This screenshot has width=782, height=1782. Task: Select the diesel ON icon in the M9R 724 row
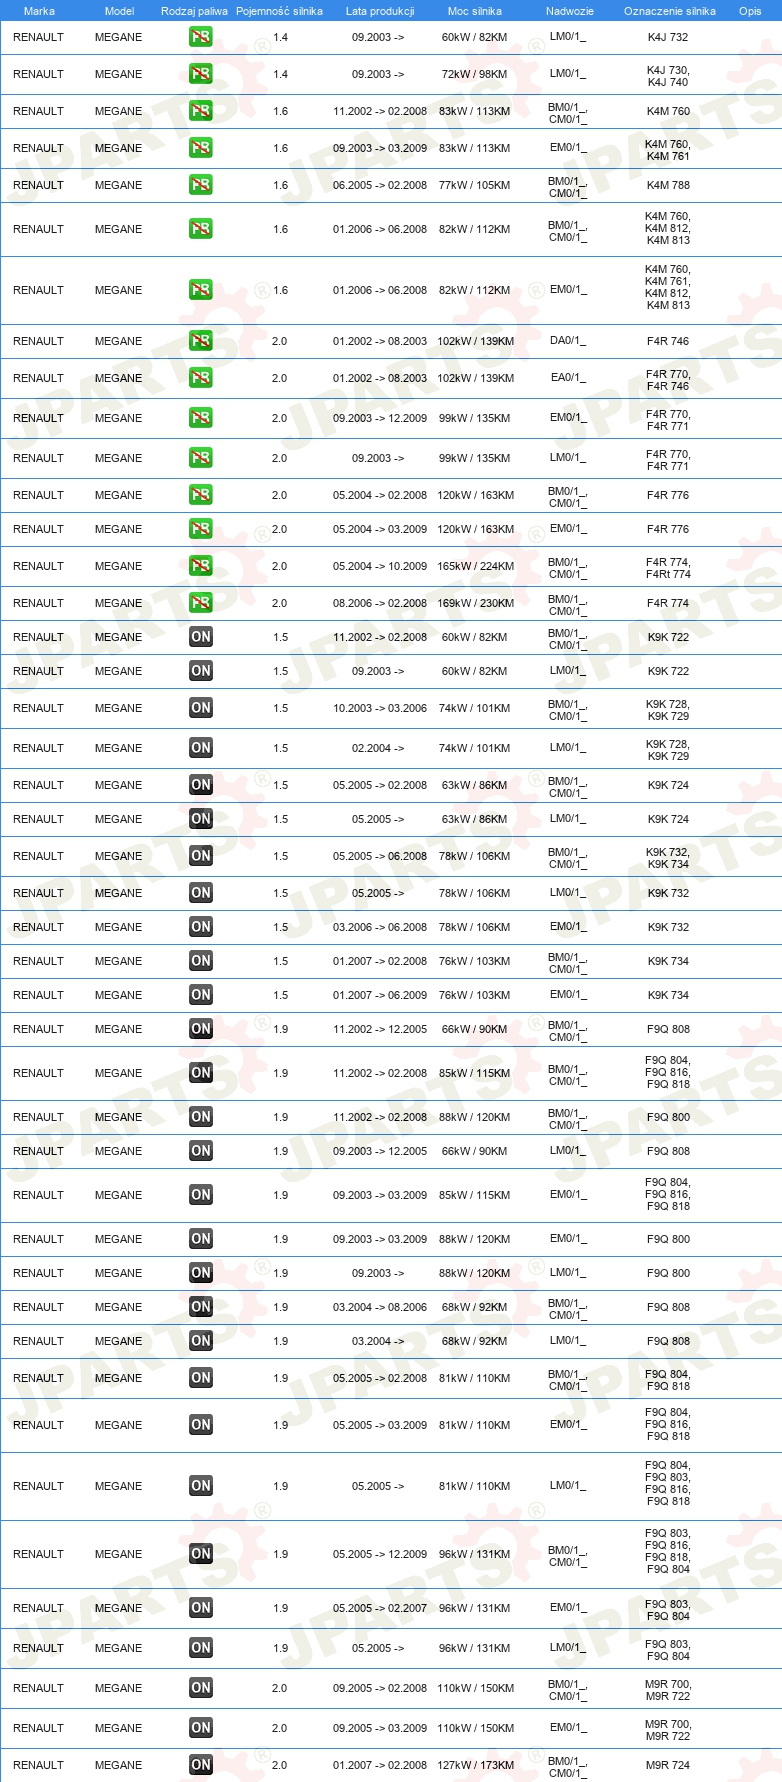201,1765
